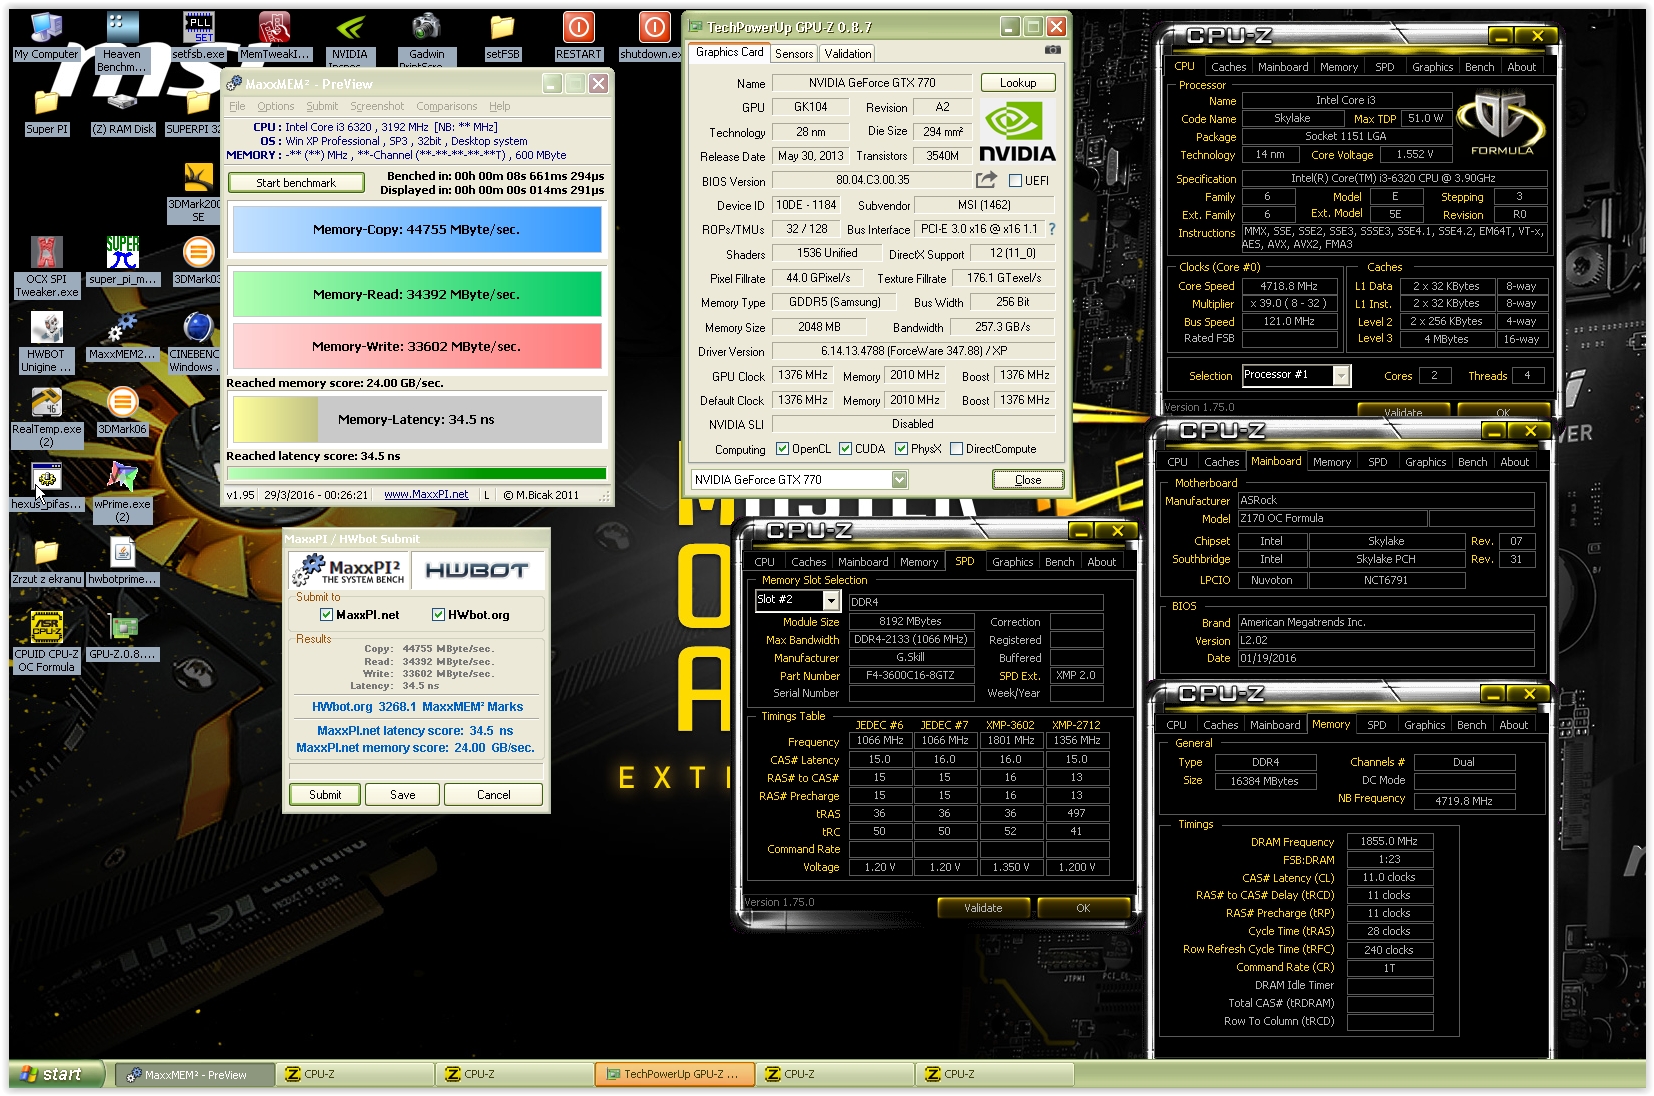Screen dimensions: 1654x1096
Task: Select TechPowerUp GPU-Z taskbar item
Action: click(674, 1075)
